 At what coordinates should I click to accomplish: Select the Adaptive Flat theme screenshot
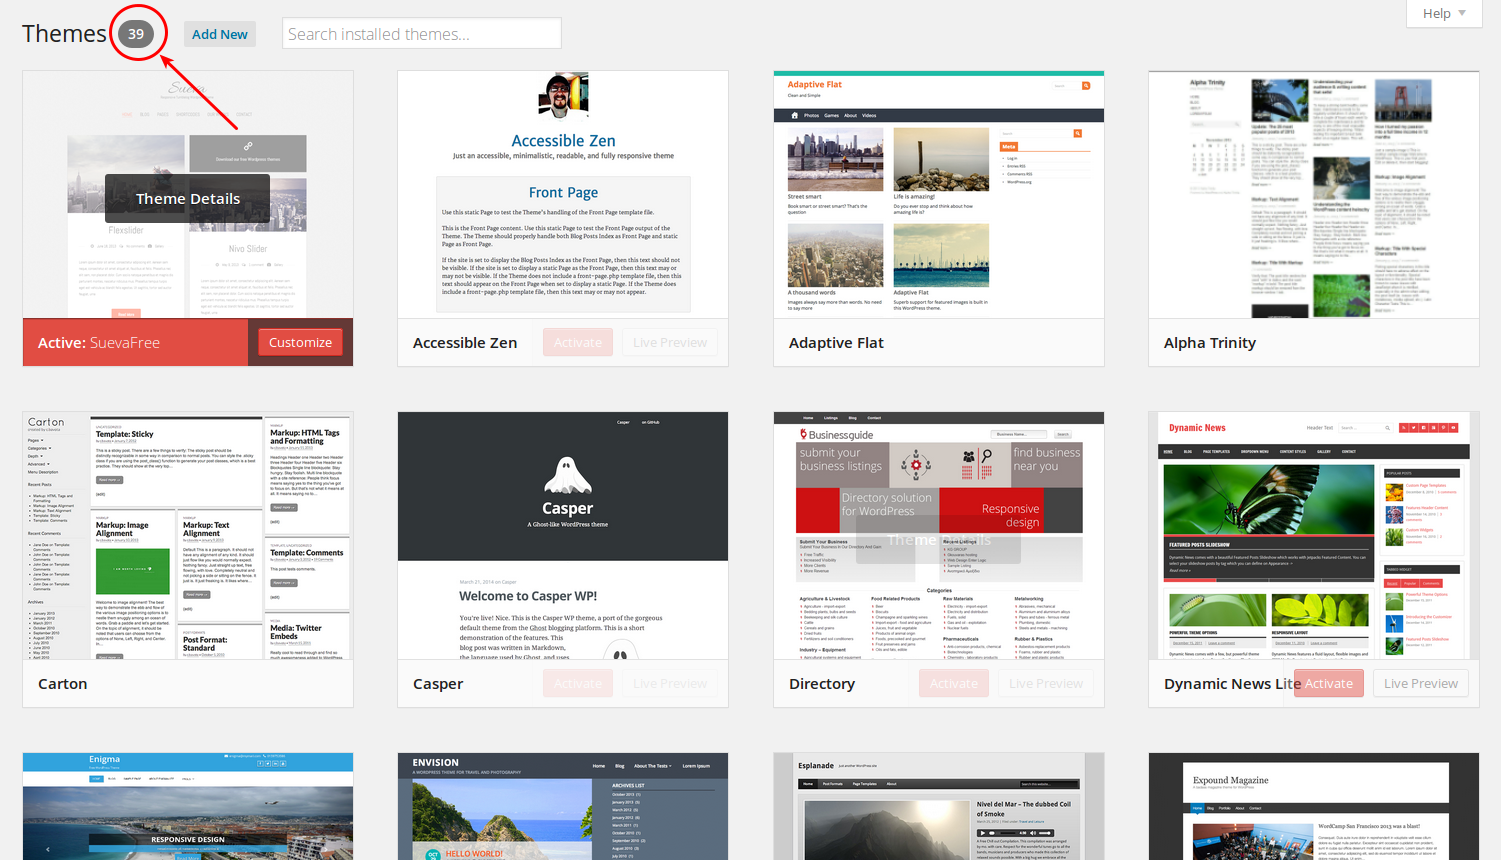(x=938, y=195)
